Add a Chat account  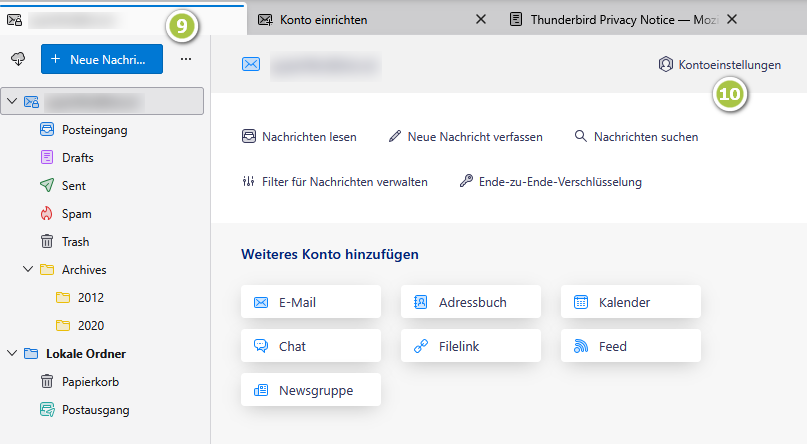pyautogui.click(x=311, y=346)
